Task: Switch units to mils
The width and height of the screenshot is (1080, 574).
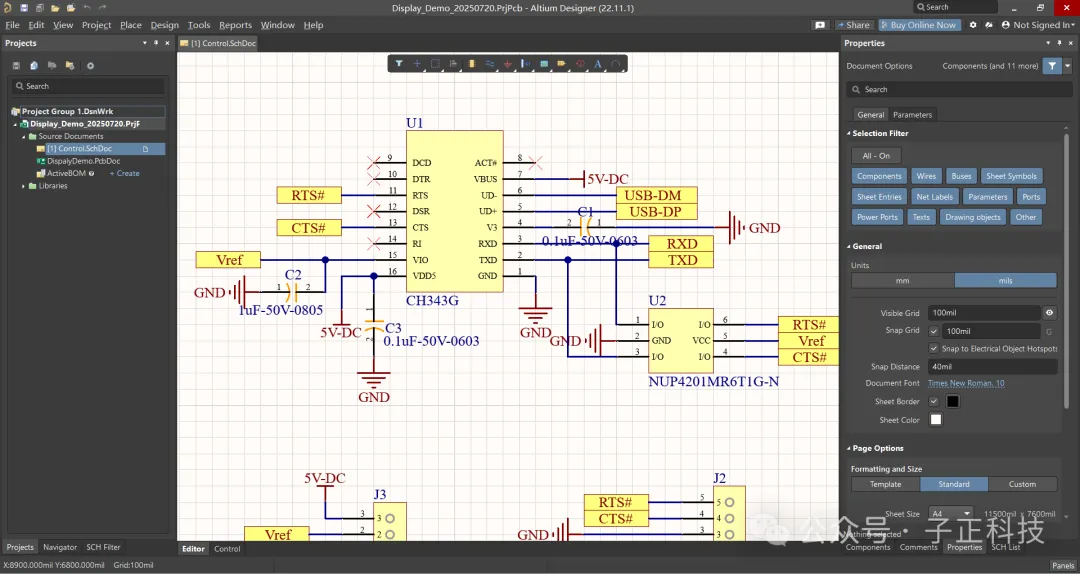Action: coord(1005,280)
